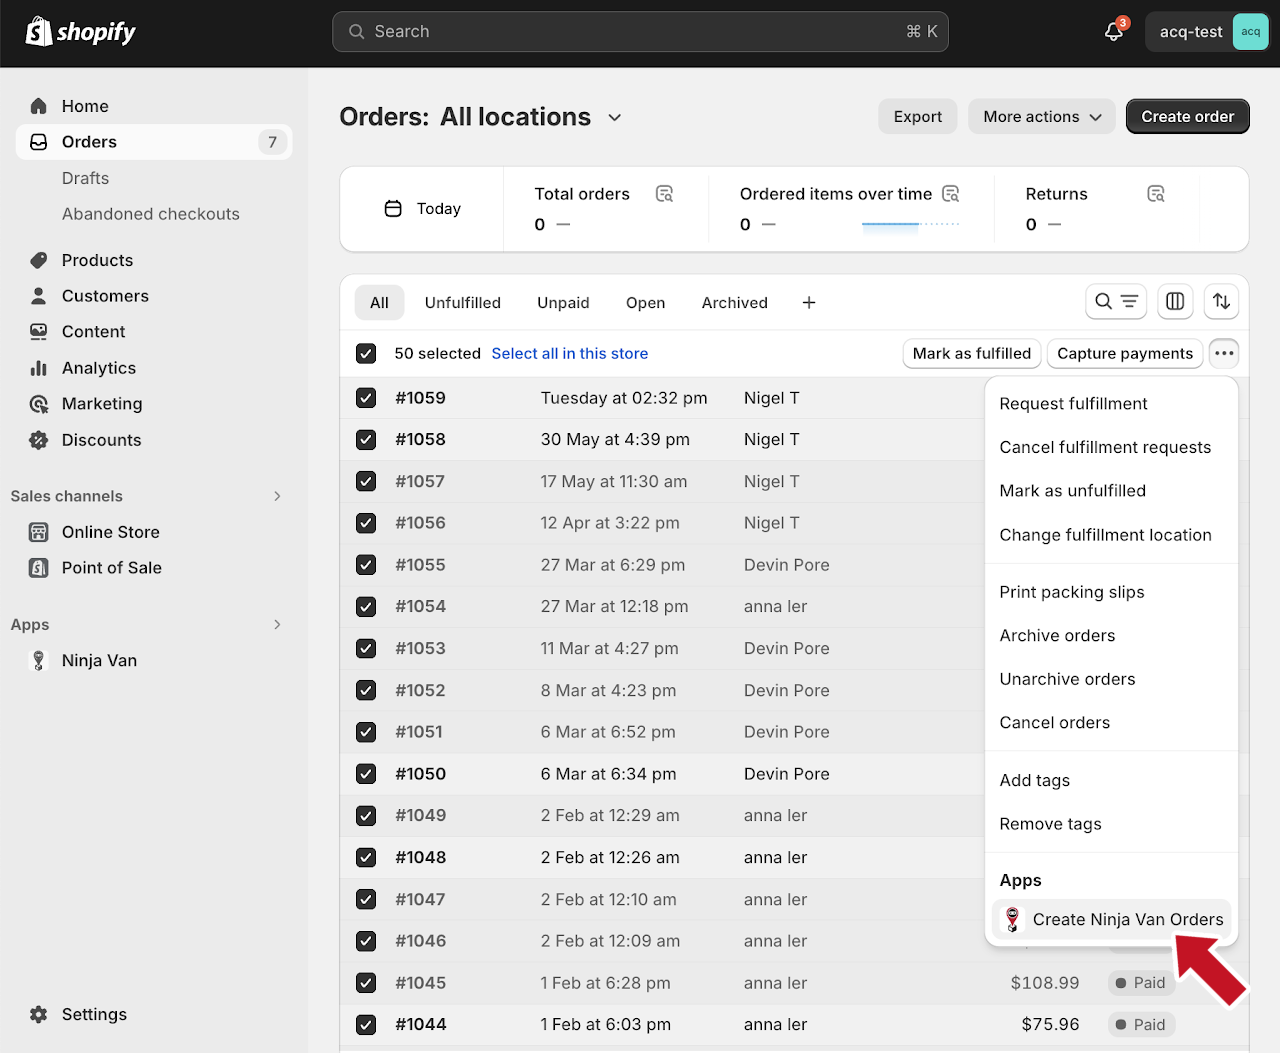Focus the top Search field
This screenshot has height=1053, width=1280.
(x=640, y=32)
